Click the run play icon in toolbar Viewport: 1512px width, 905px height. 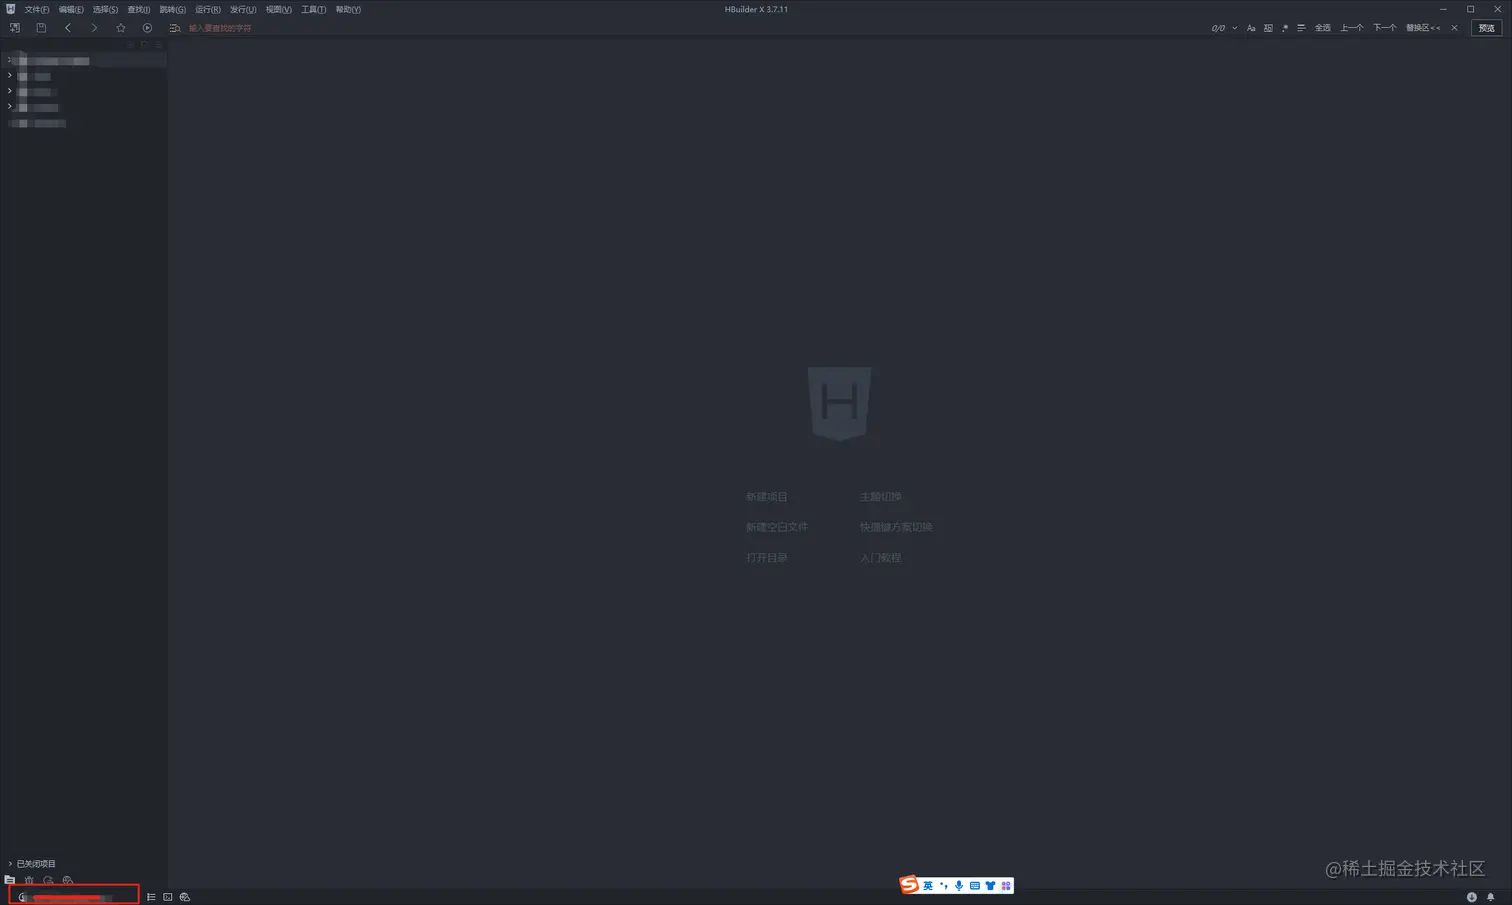147,28
